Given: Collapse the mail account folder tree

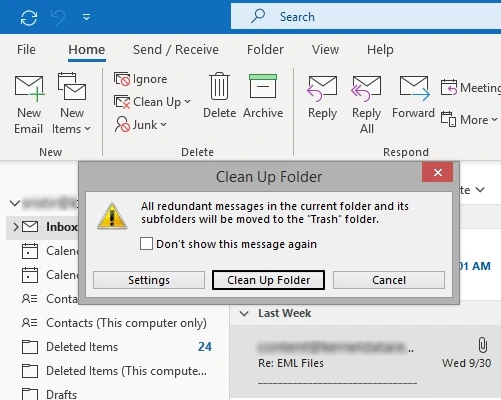Looking at the screenshot, I should pyautogui.click(x=15, y=203).
